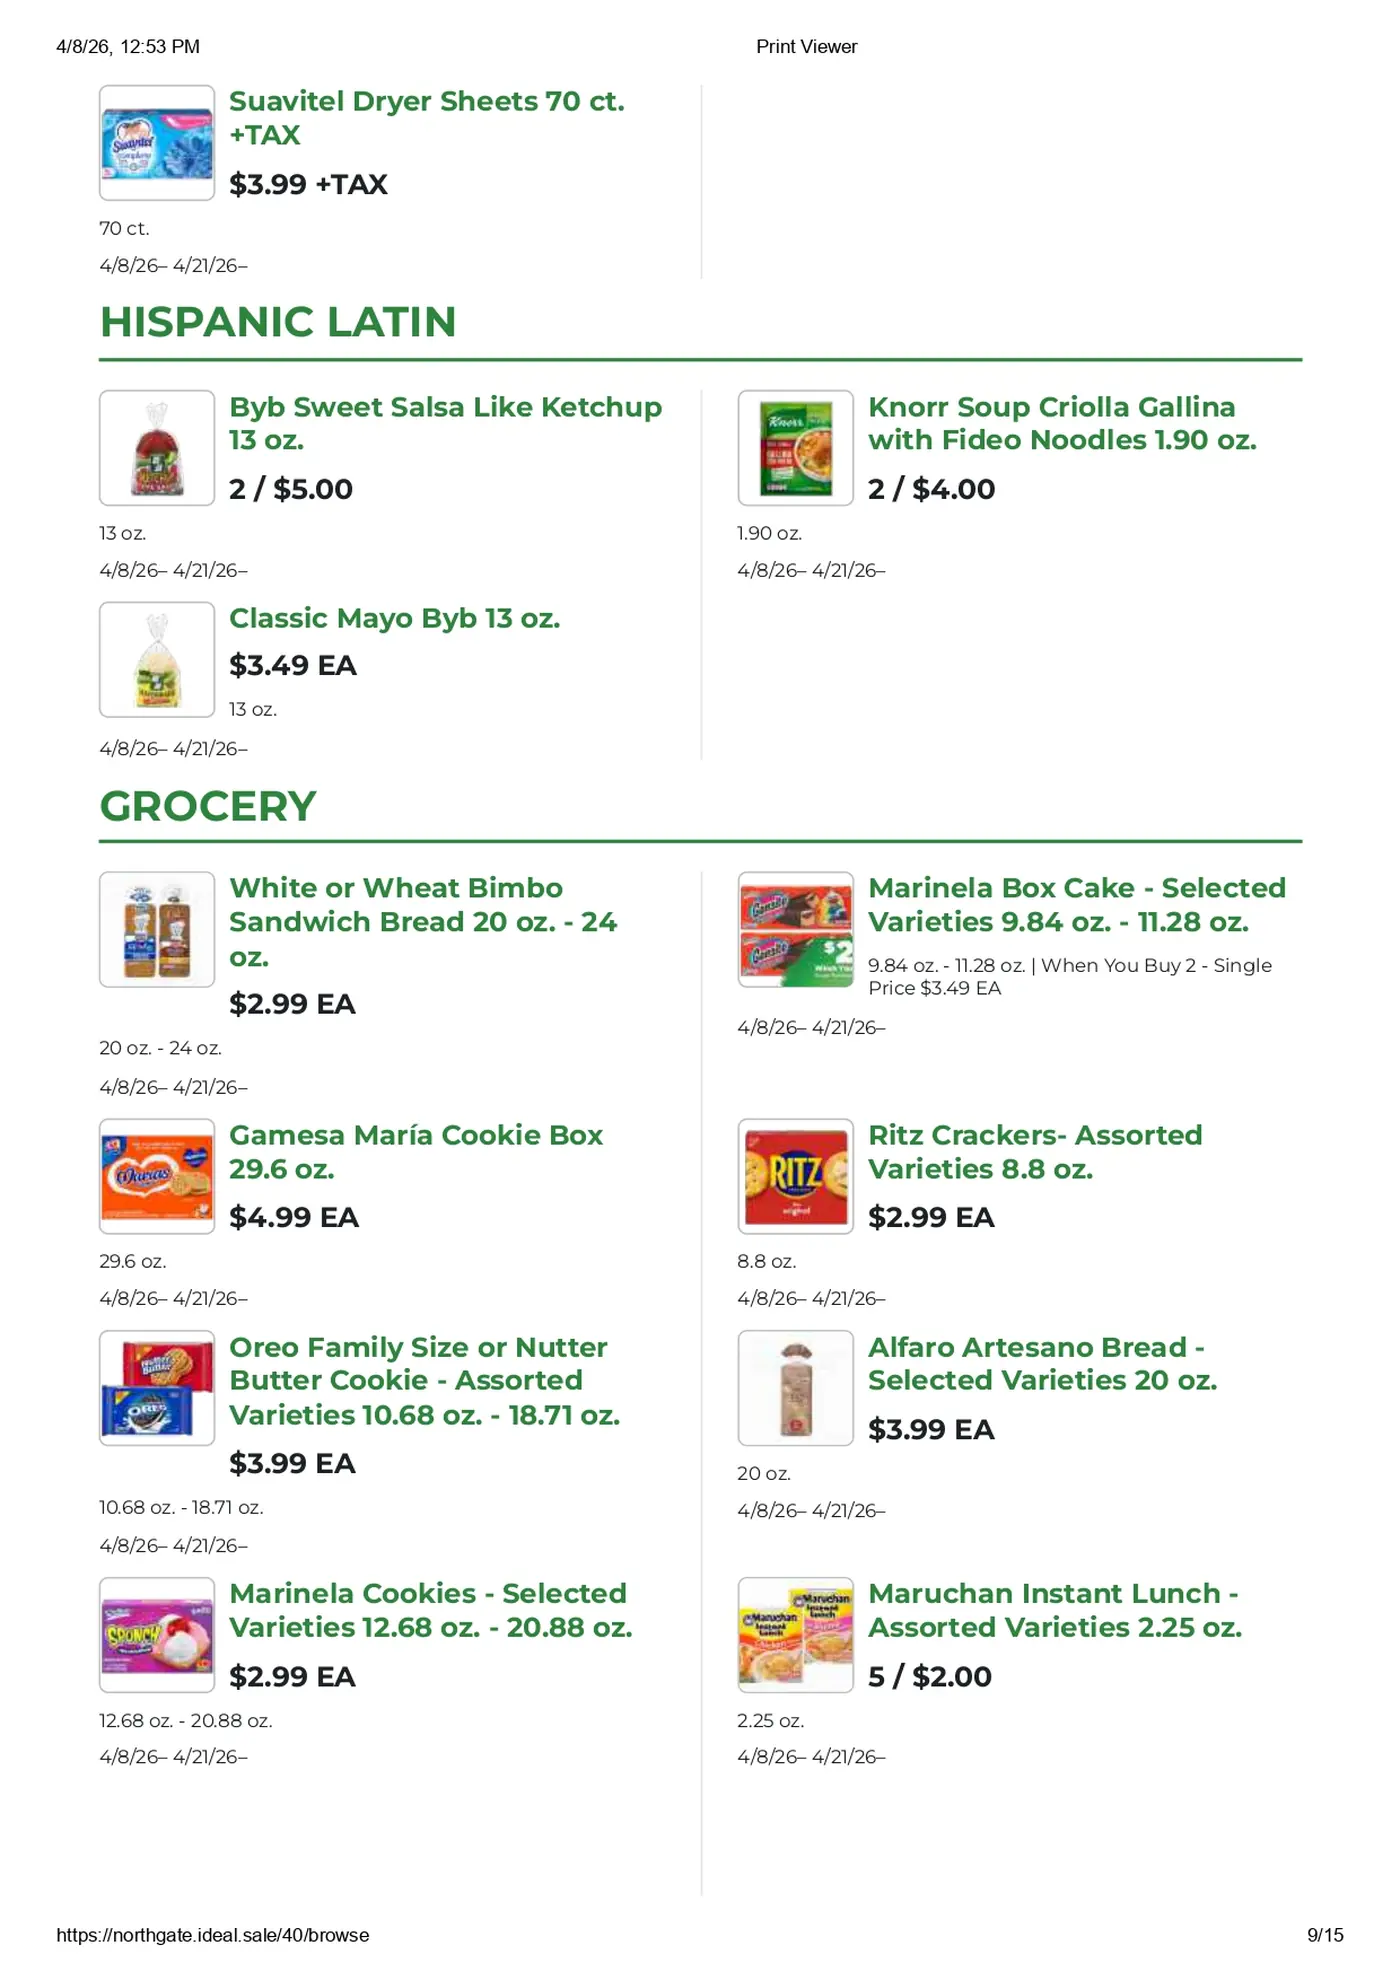Click the Marinela Cookies product image
Image resolution: width=1400 pixels, height=1980 pixels.
157,1635
